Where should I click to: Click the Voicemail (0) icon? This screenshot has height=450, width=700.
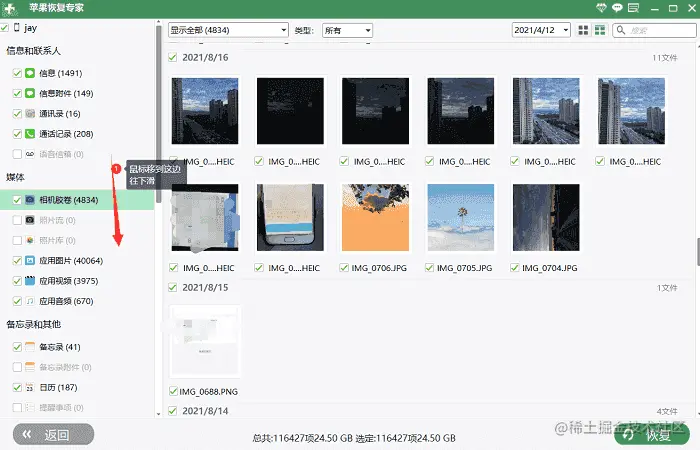pos(30,154)
